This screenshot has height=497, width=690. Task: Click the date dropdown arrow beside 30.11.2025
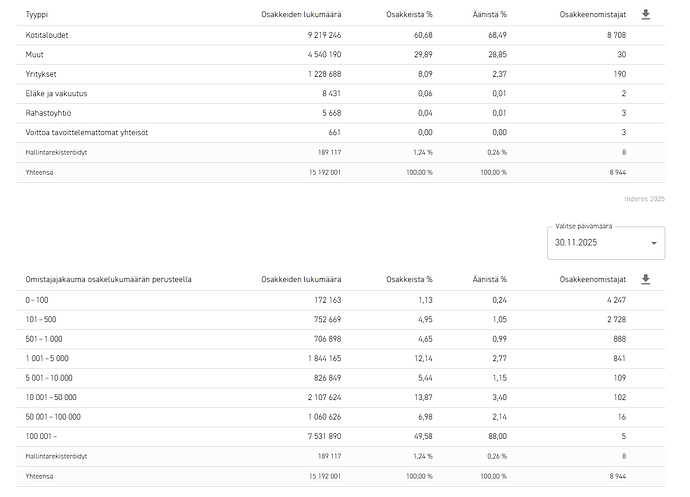pos(653,243)
